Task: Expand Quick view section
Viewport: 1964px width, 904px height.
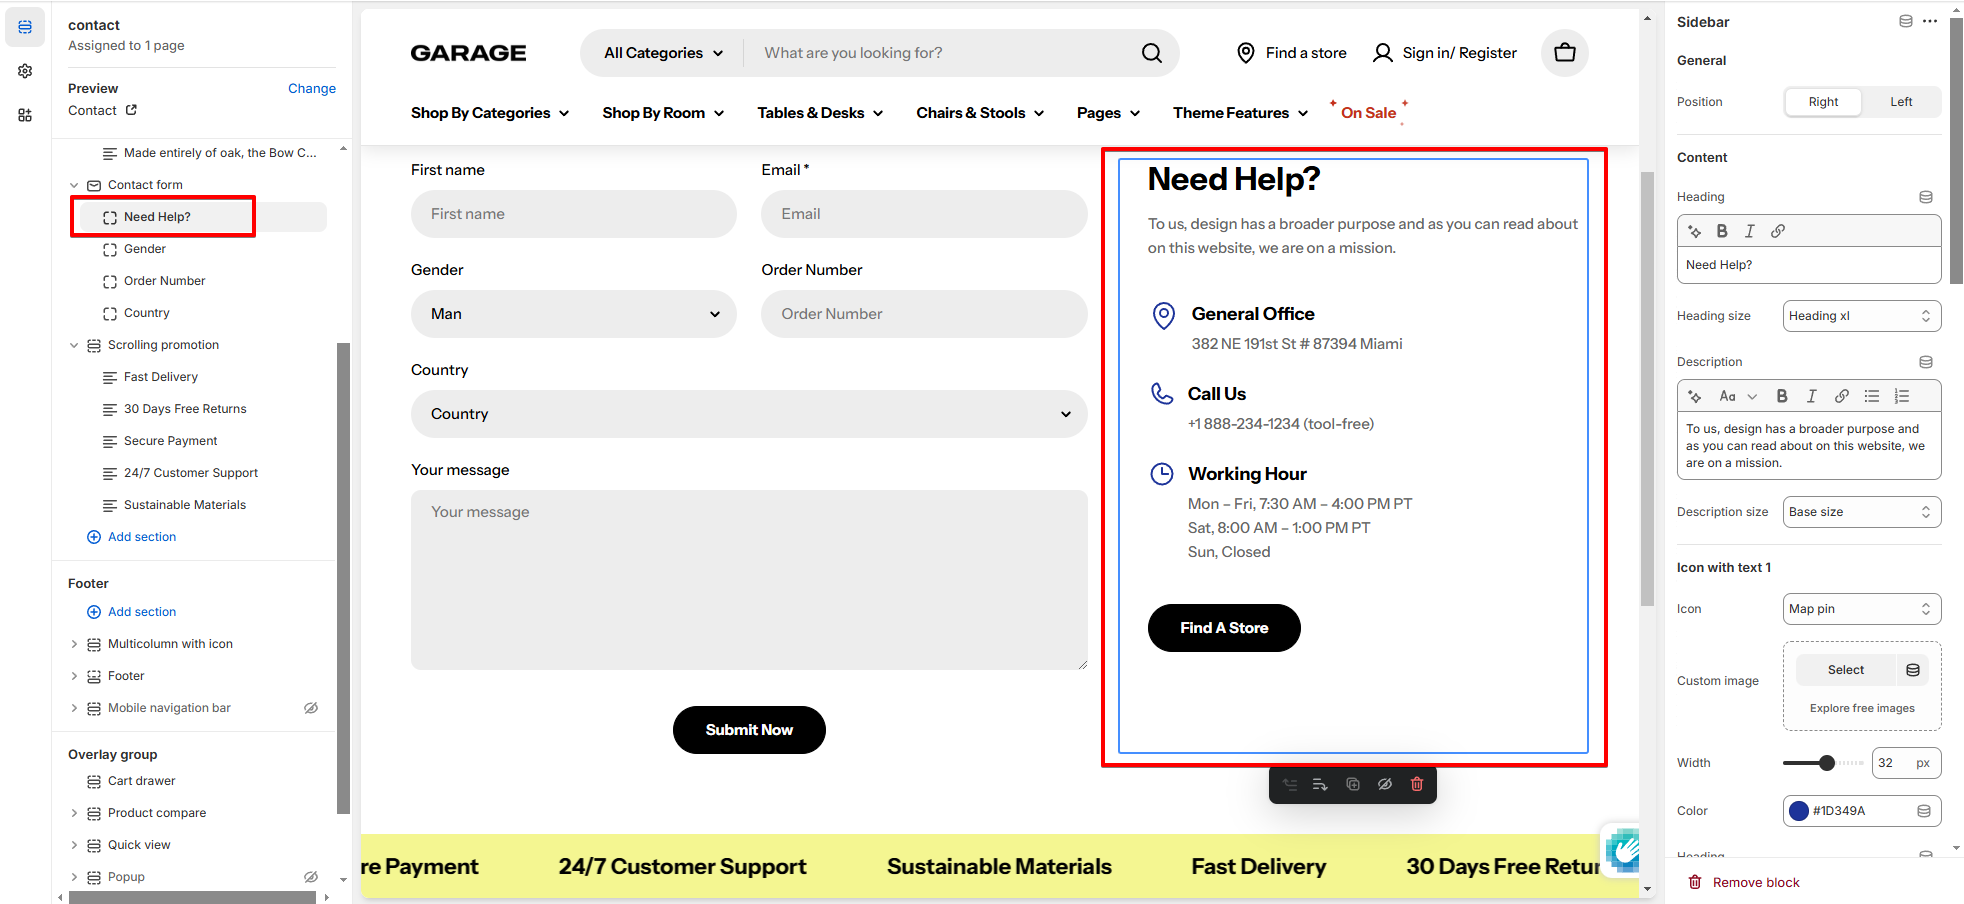Action: tap(74, 845)
